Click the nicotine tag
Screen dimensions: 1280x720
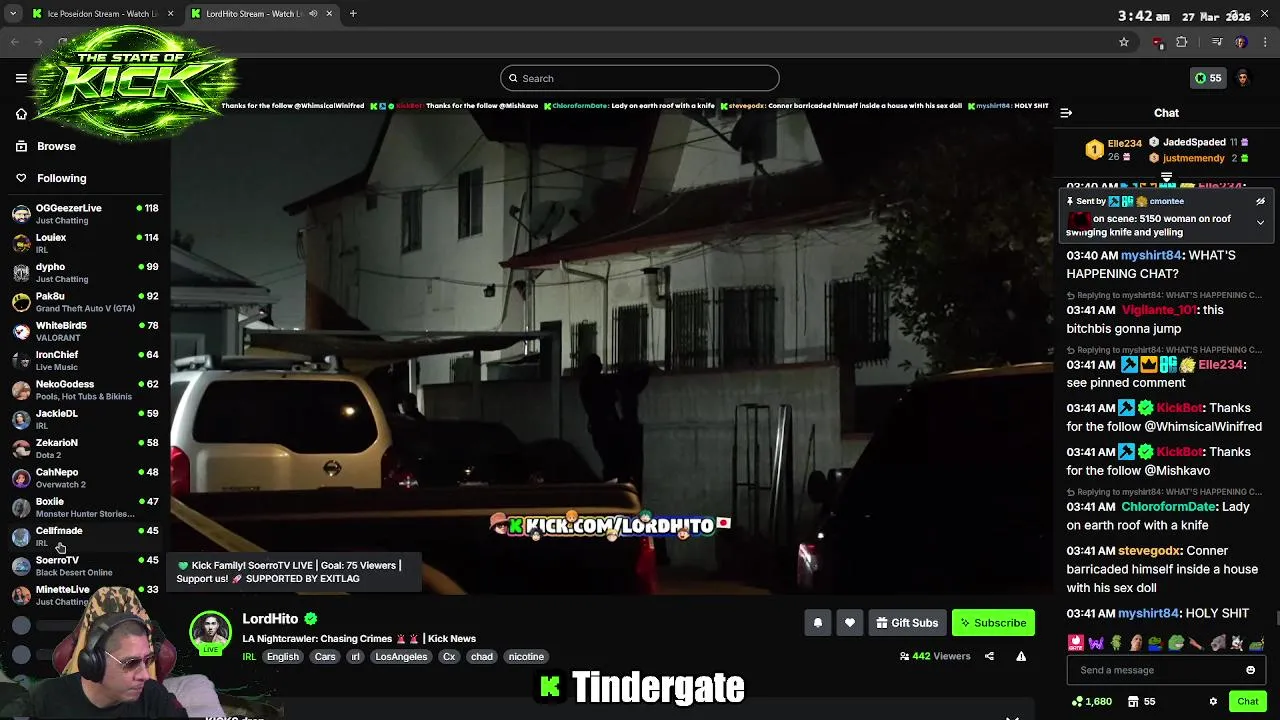click(x=526, y=657)
